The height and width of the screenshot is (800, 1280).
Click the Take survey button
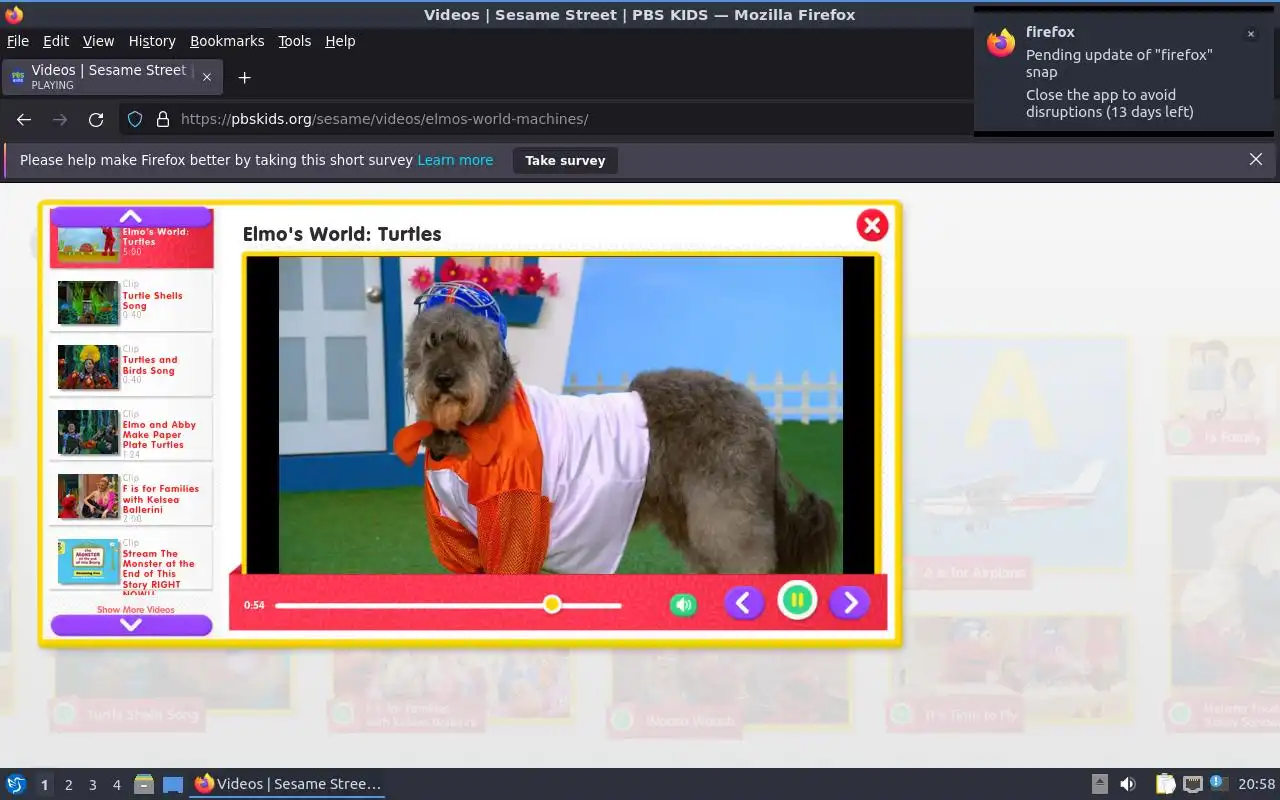click(x=565, y=160)
